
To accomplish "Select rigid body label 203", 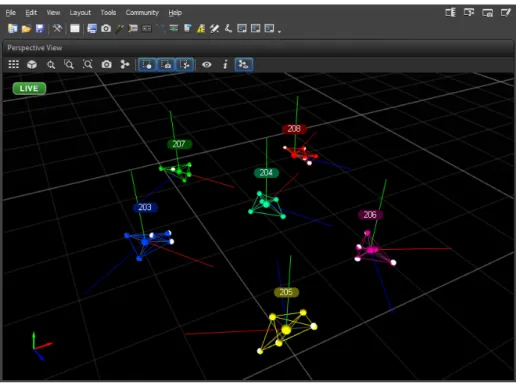I will (x=145, y=207).
